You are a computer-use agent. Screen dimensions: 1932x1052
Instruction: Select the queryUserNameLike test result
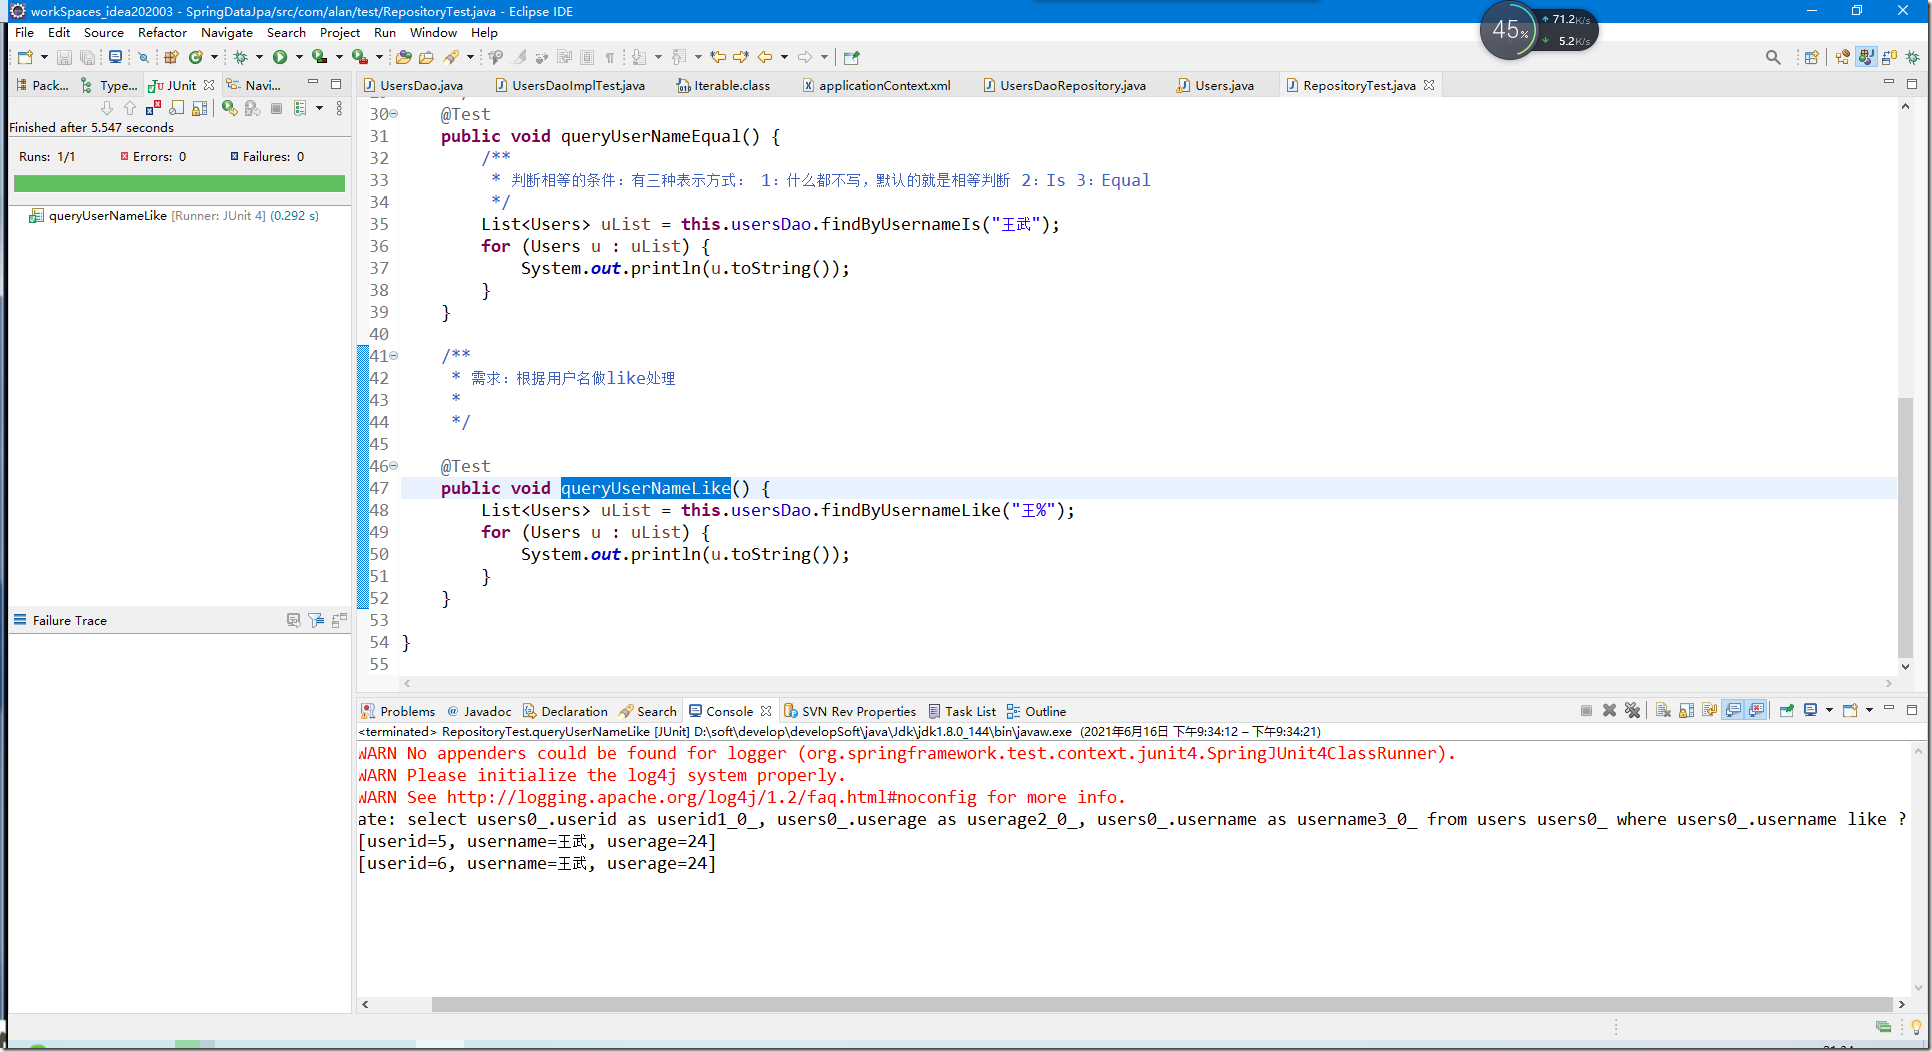coord(174,215)
